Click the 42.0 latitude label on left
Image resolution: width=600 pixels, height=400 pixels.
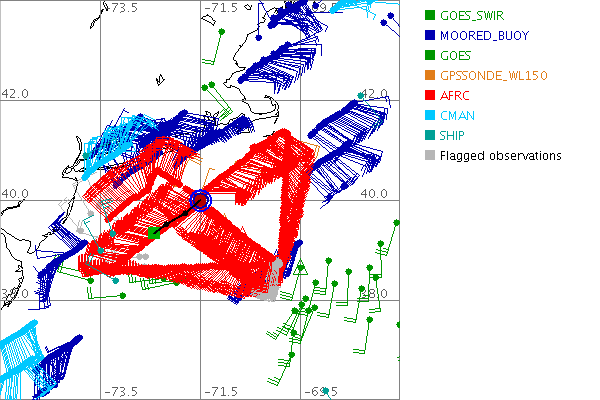16,93
